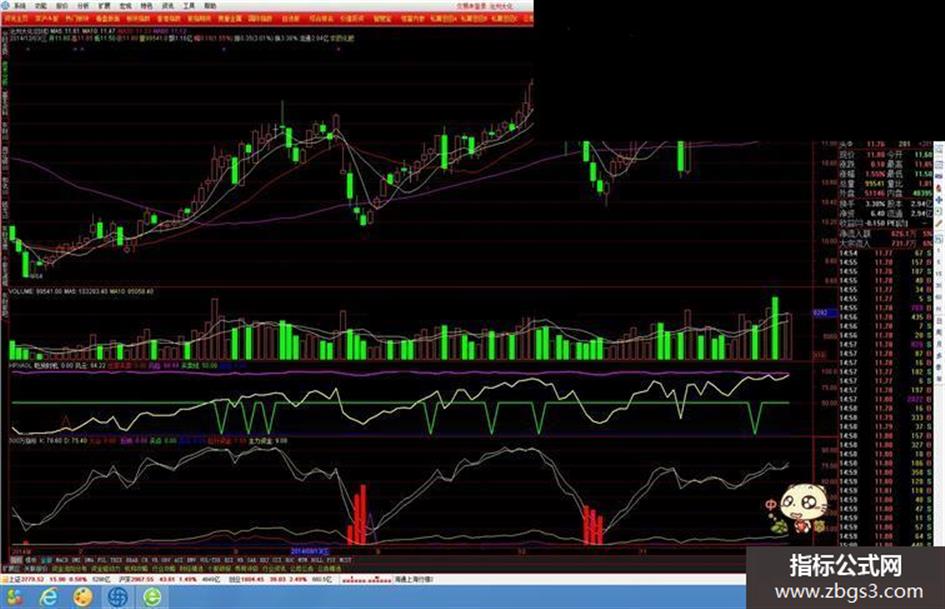This screenshot has height=609, width=945.
Task: Choose the CCI indicator tab
Action: tap(275, 560)
